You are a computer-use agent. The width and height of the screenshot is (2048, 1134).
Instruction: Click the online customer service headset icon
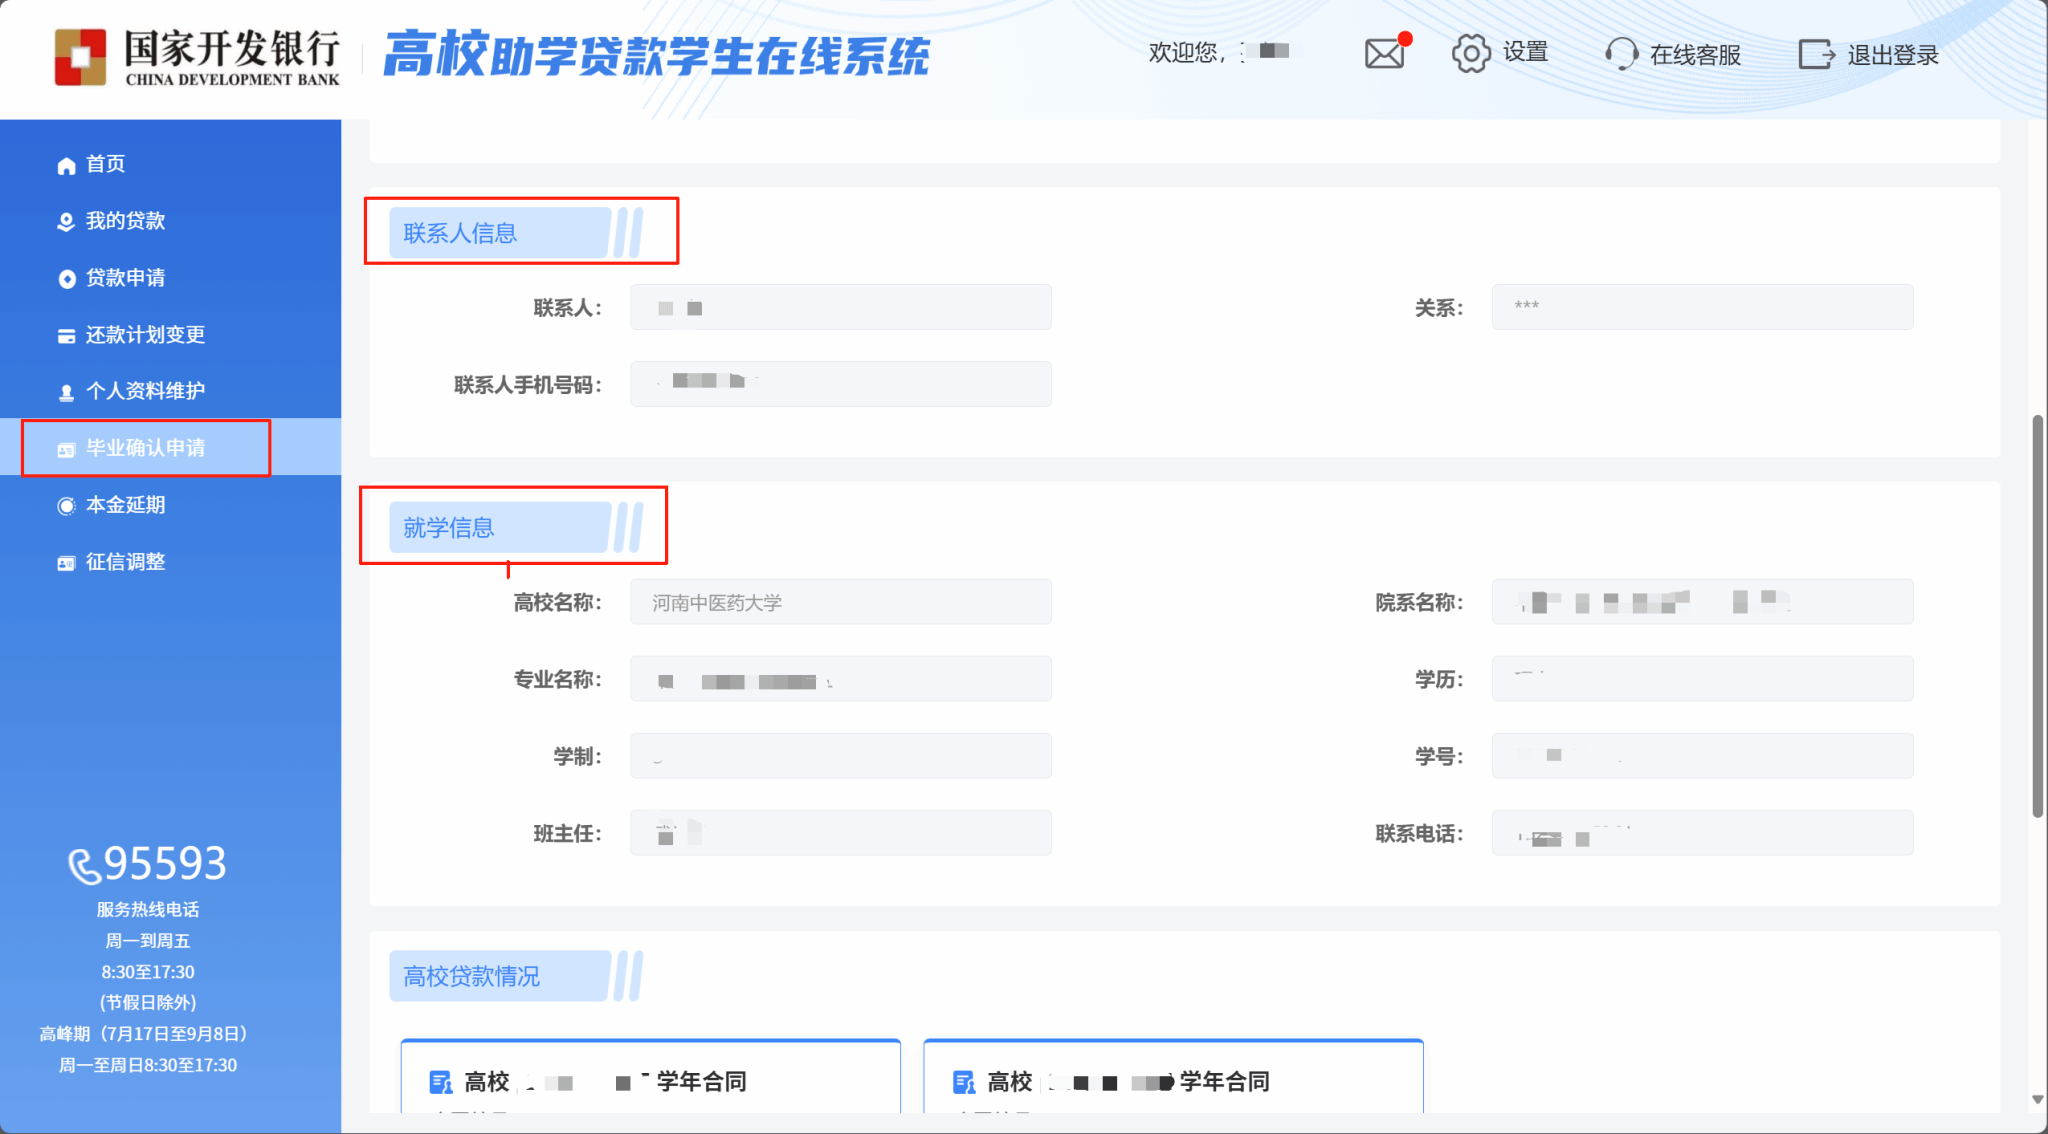click(x=1621, y=54)
